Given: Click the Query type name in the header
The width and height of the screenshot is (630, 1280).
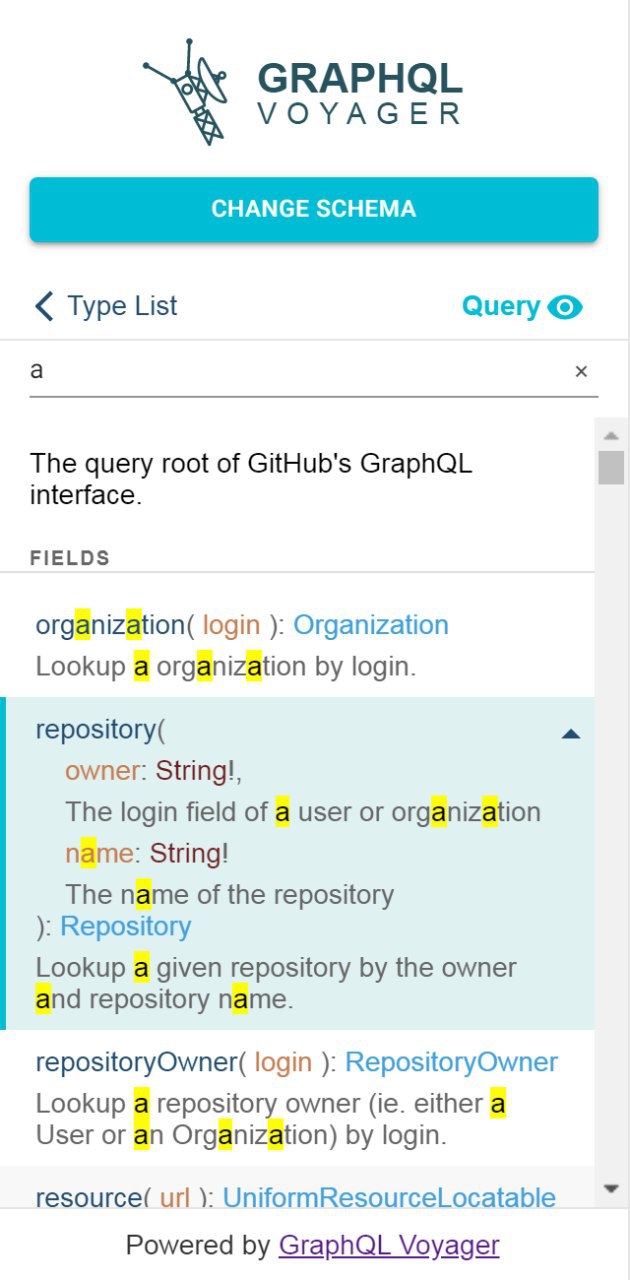Looking at the screenshot, I should coord(501,306).
